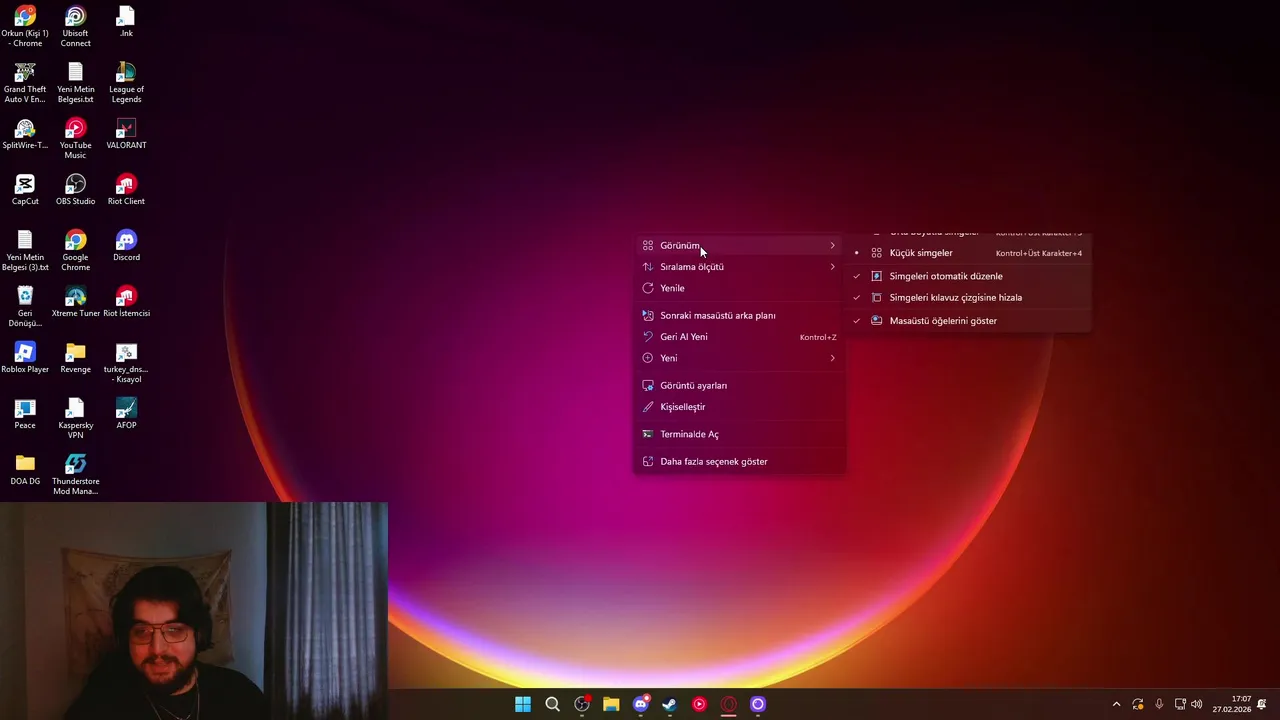Select the turkey_dns Kısayol shortcut

pos(126,363)
